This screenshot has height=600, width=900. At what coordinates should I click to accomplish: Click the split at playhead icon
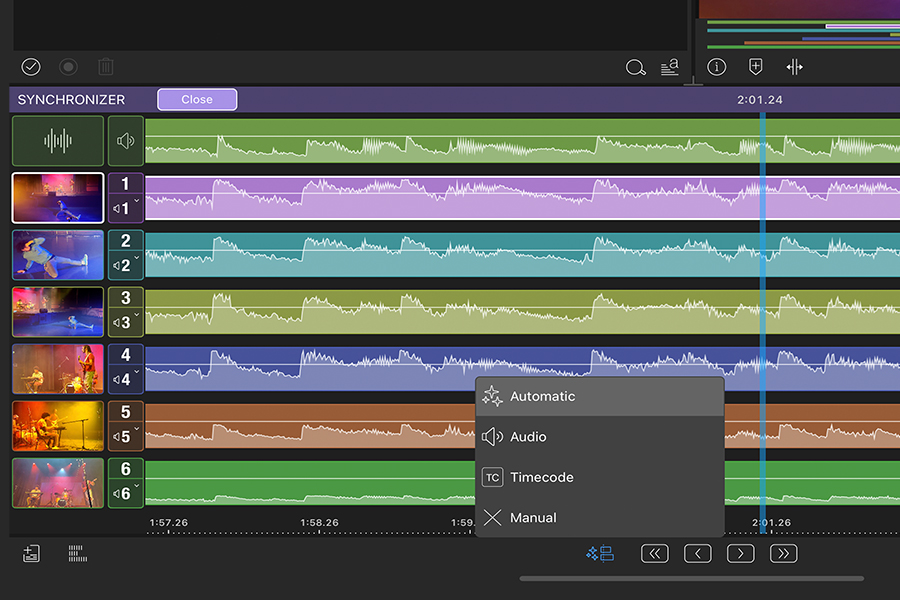[794, 67]
